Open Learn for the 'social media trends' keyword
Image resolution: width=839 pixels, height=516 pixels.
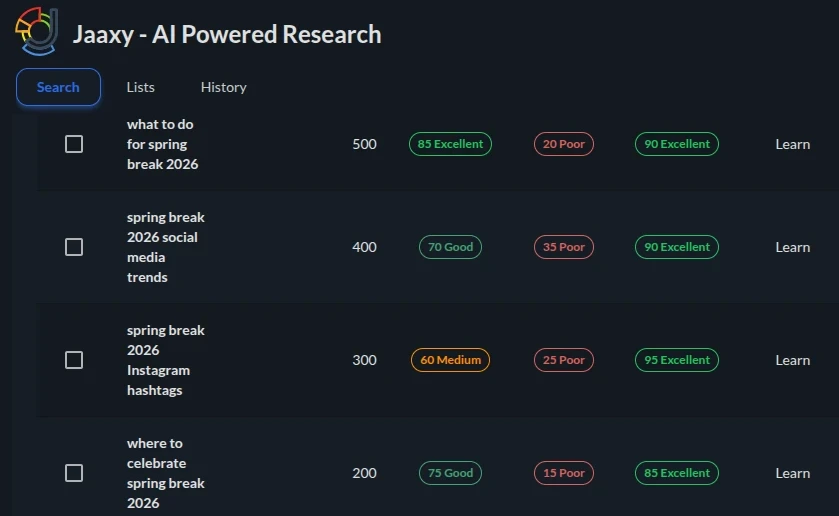coord(792,247)
